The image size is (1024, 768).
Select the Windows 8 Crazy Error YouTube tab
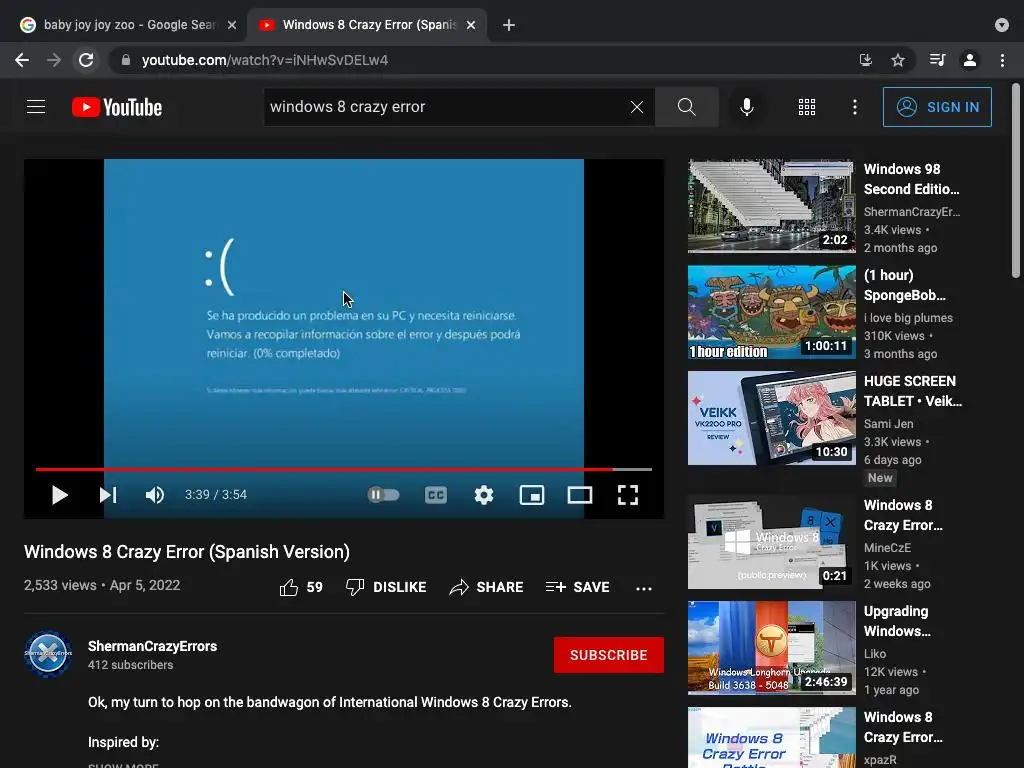369,25
